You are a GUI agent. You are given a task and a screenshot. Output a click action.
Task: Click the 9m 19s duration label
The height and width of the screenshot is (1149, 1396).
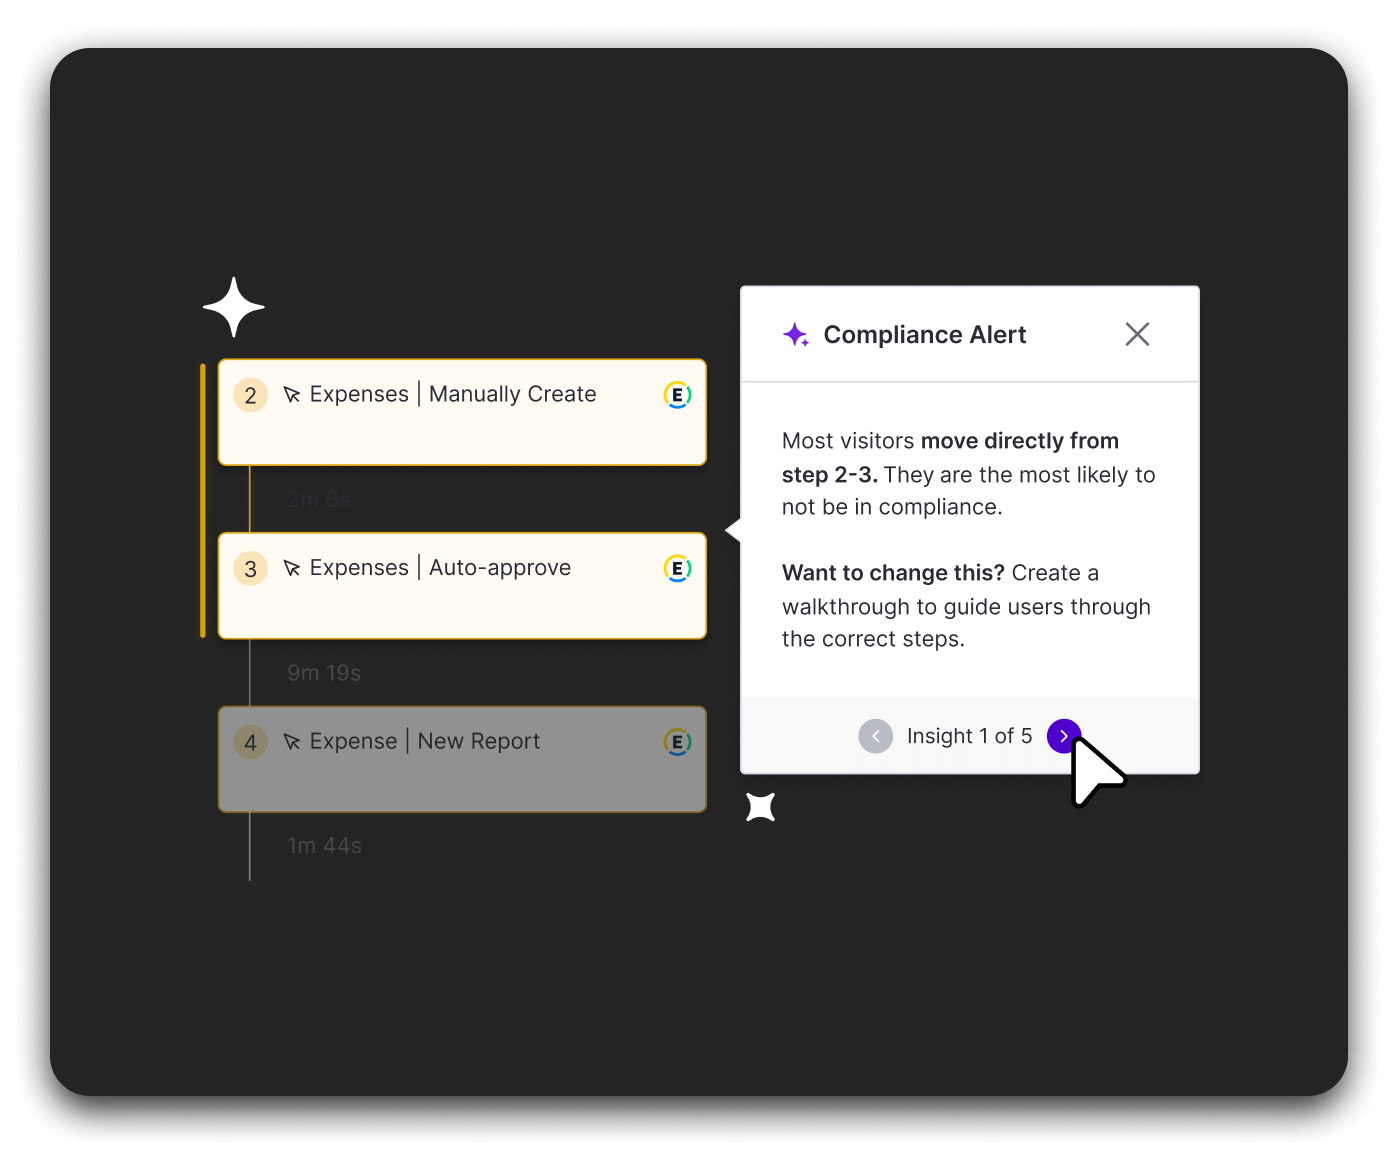[x=324, y=673]
